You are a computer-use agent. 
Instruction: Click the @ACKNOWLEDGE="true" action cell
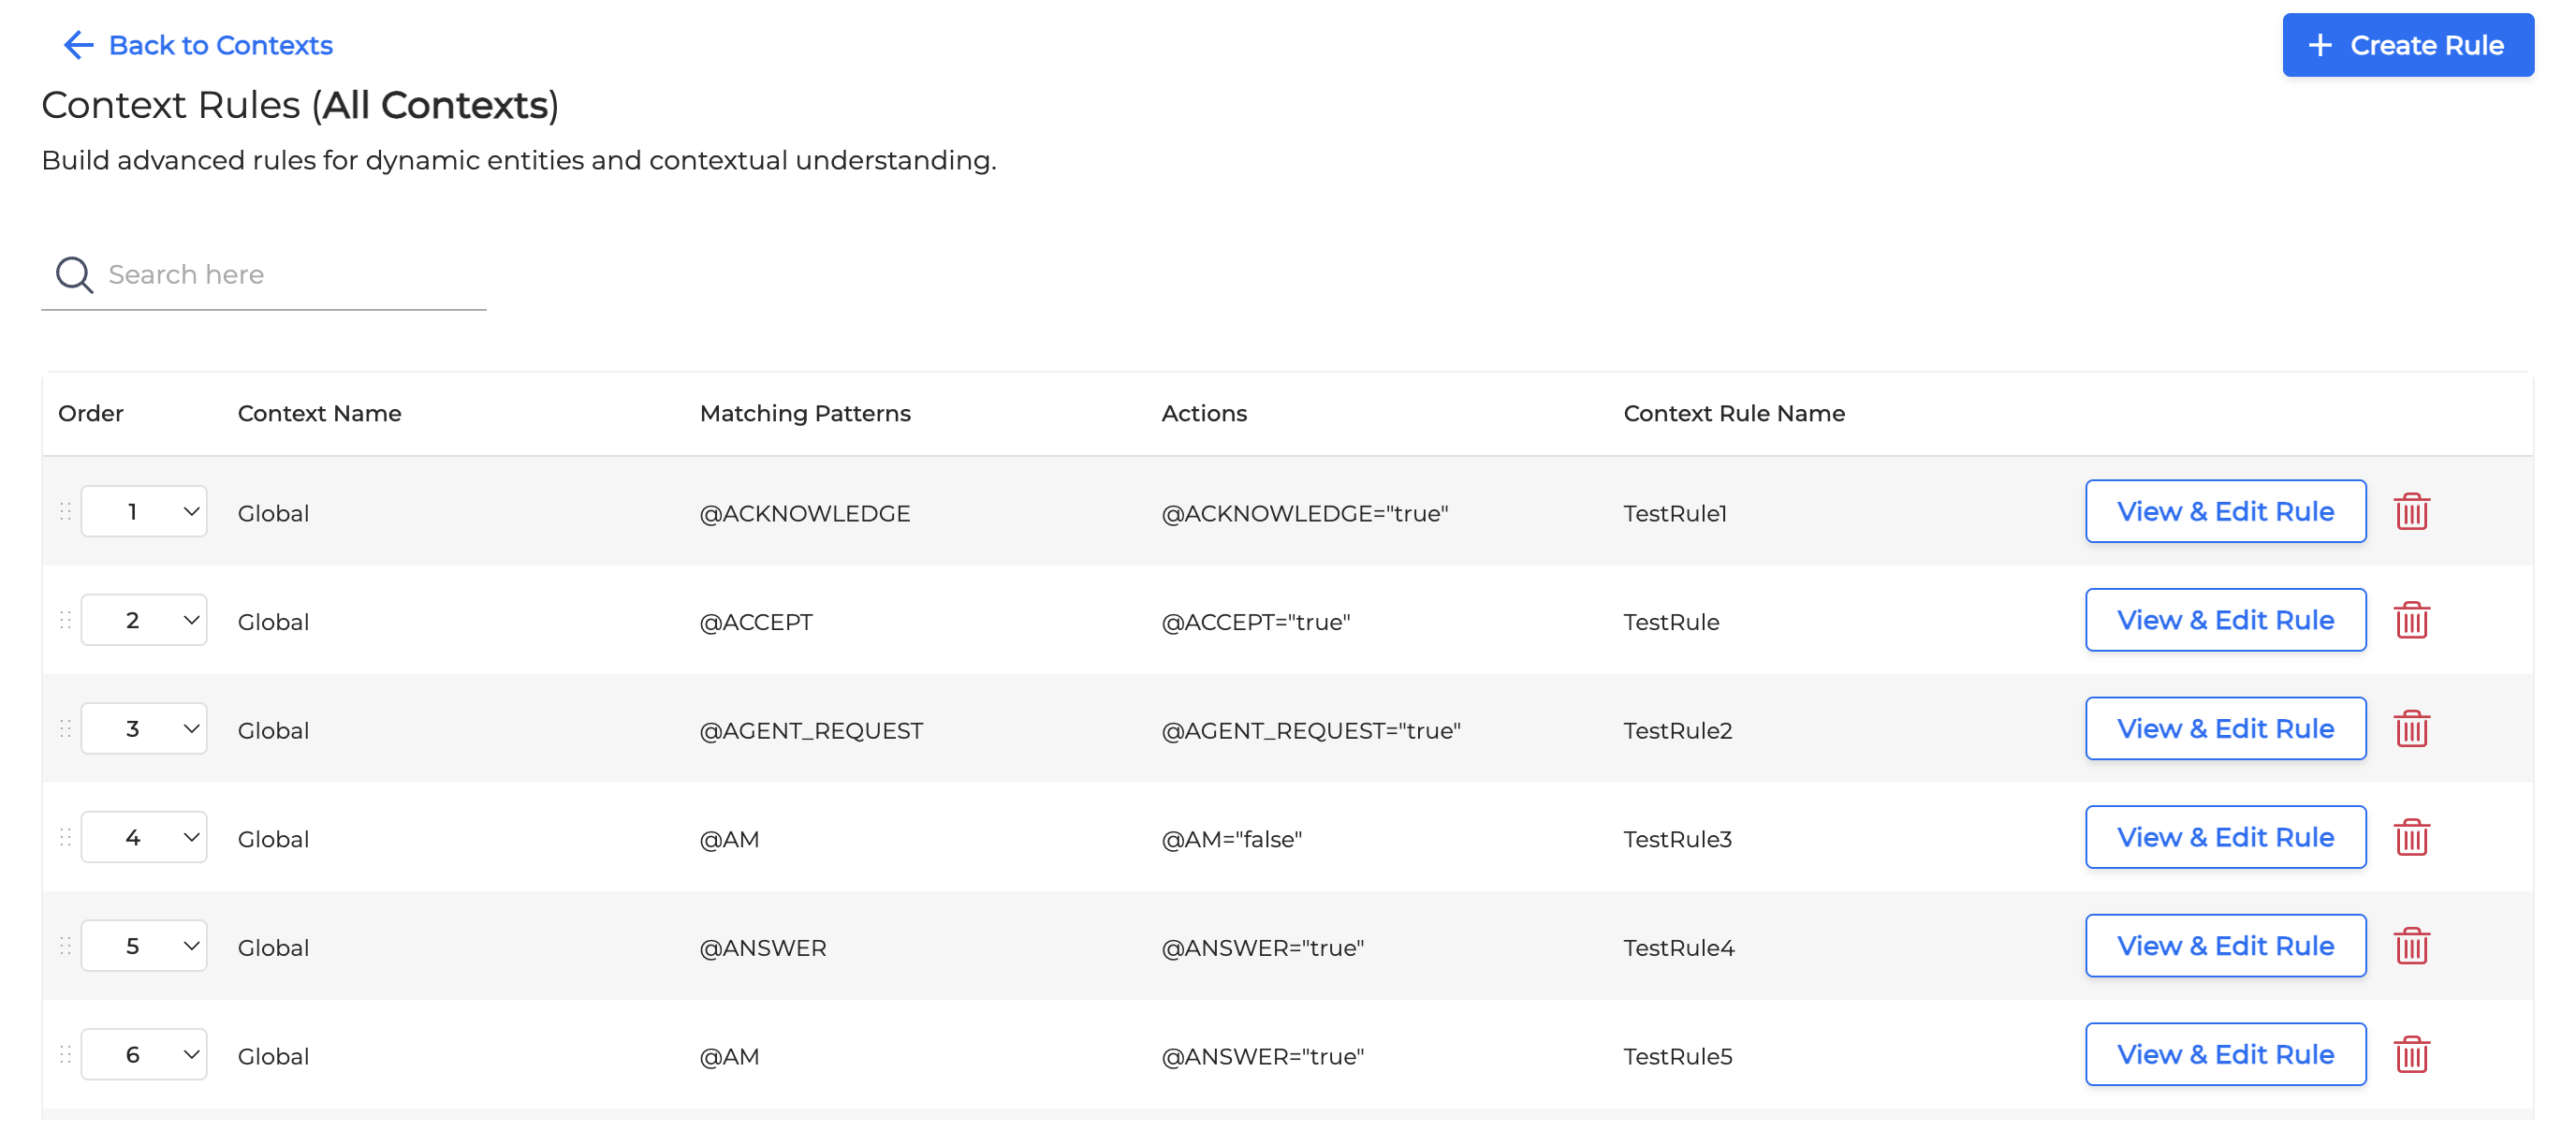click(1304, 513)
